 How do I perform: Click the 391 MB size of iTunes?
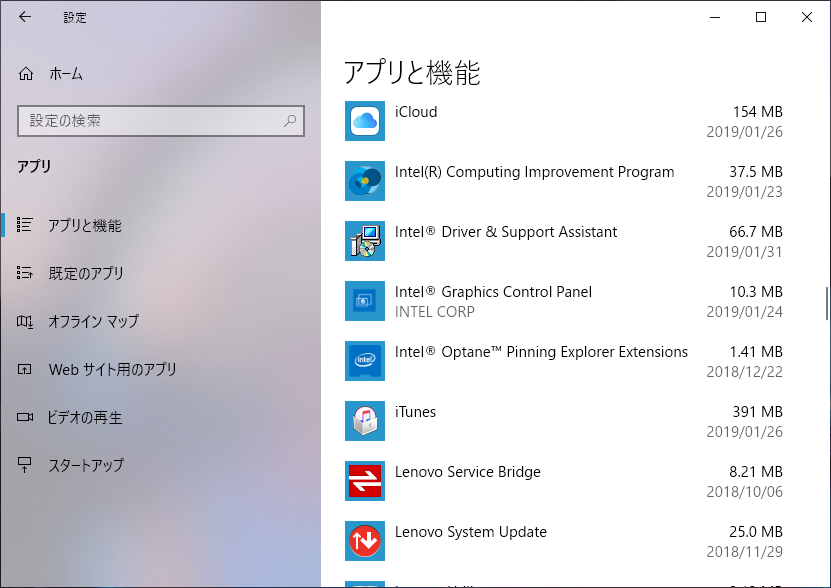click(x=757, y=412)
